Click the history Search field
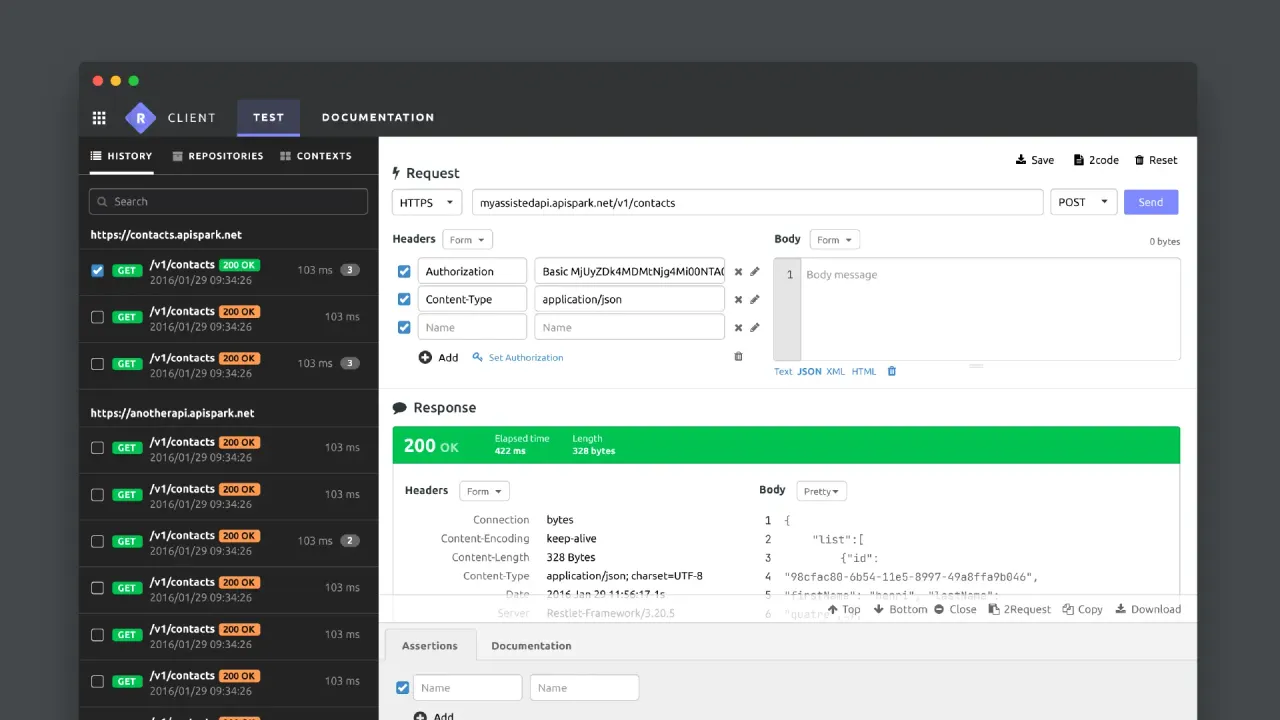1280x720 pixels. pos(229,202)
